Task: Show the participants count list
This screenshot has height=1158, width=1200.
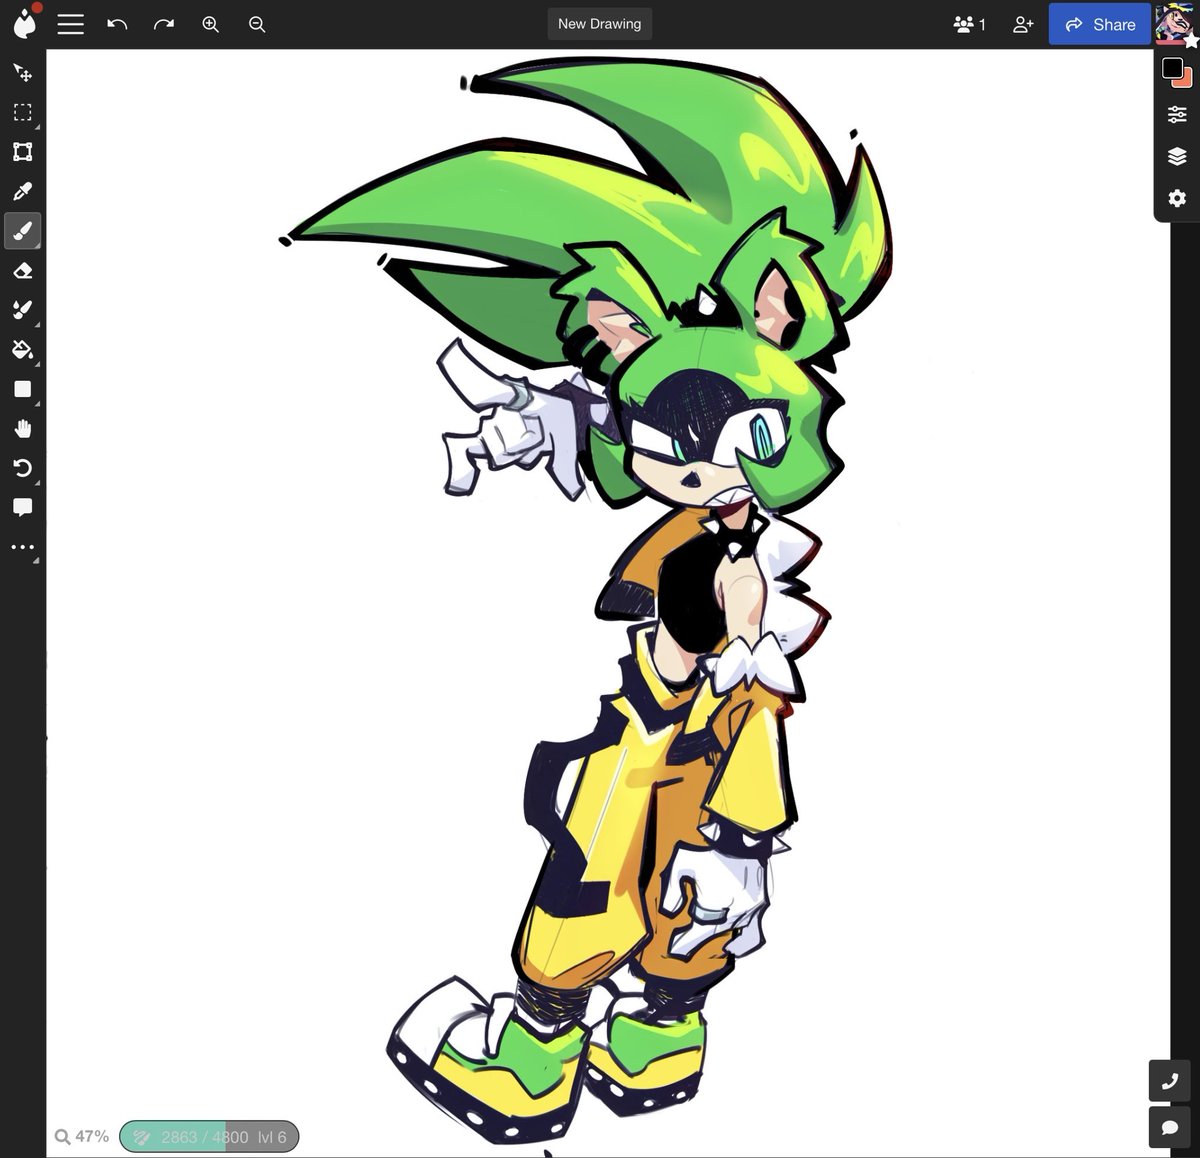Action: click(x=969, y=24)
